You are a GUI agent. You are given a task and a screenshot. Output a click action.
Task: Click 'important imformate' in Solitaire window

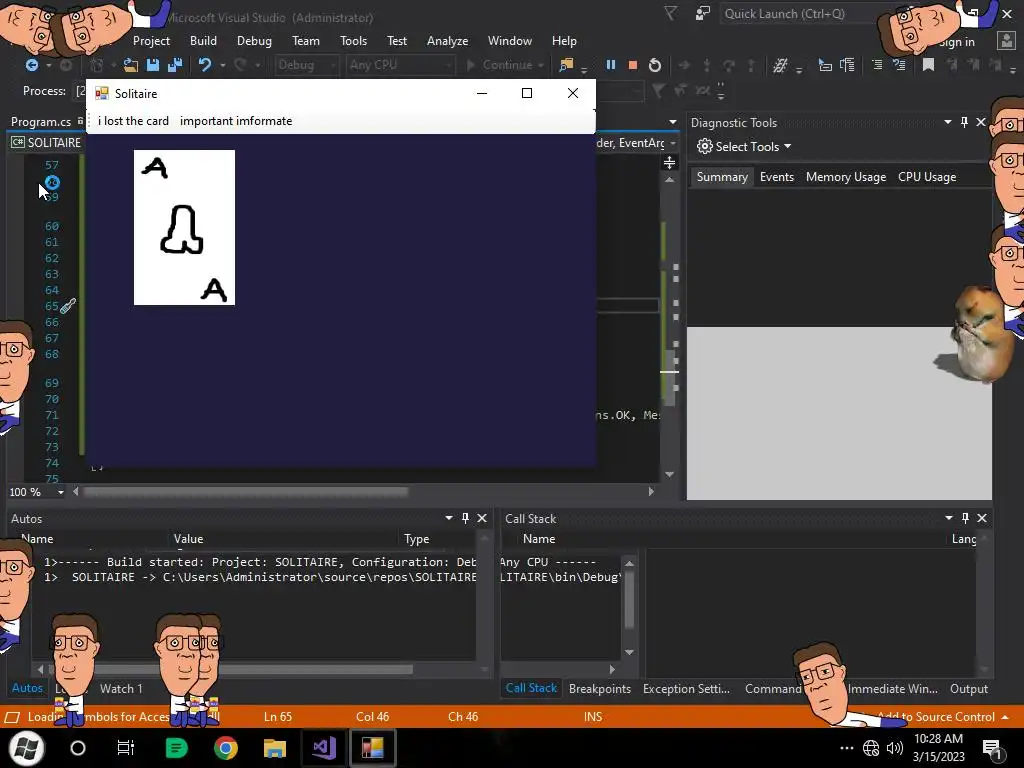pyautogui.click(x=236, y=121)
